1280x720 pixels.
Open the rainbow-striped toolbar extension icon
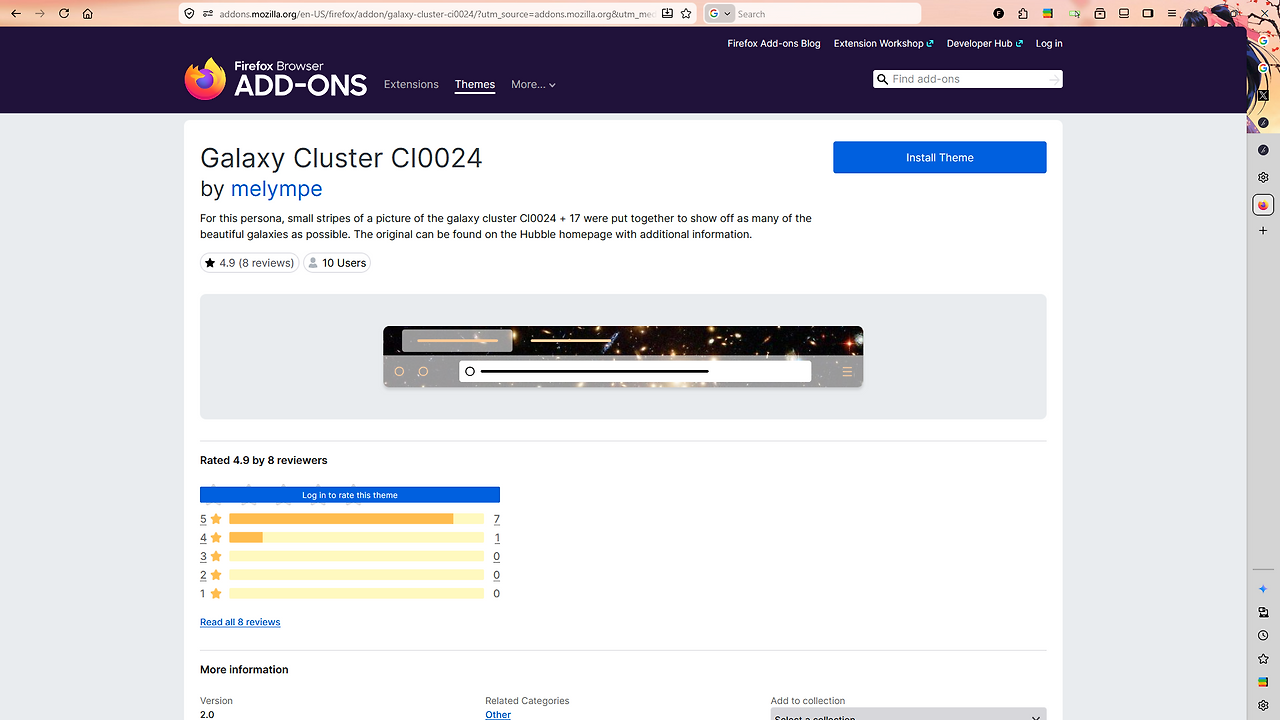click(x=1048, y=14)
